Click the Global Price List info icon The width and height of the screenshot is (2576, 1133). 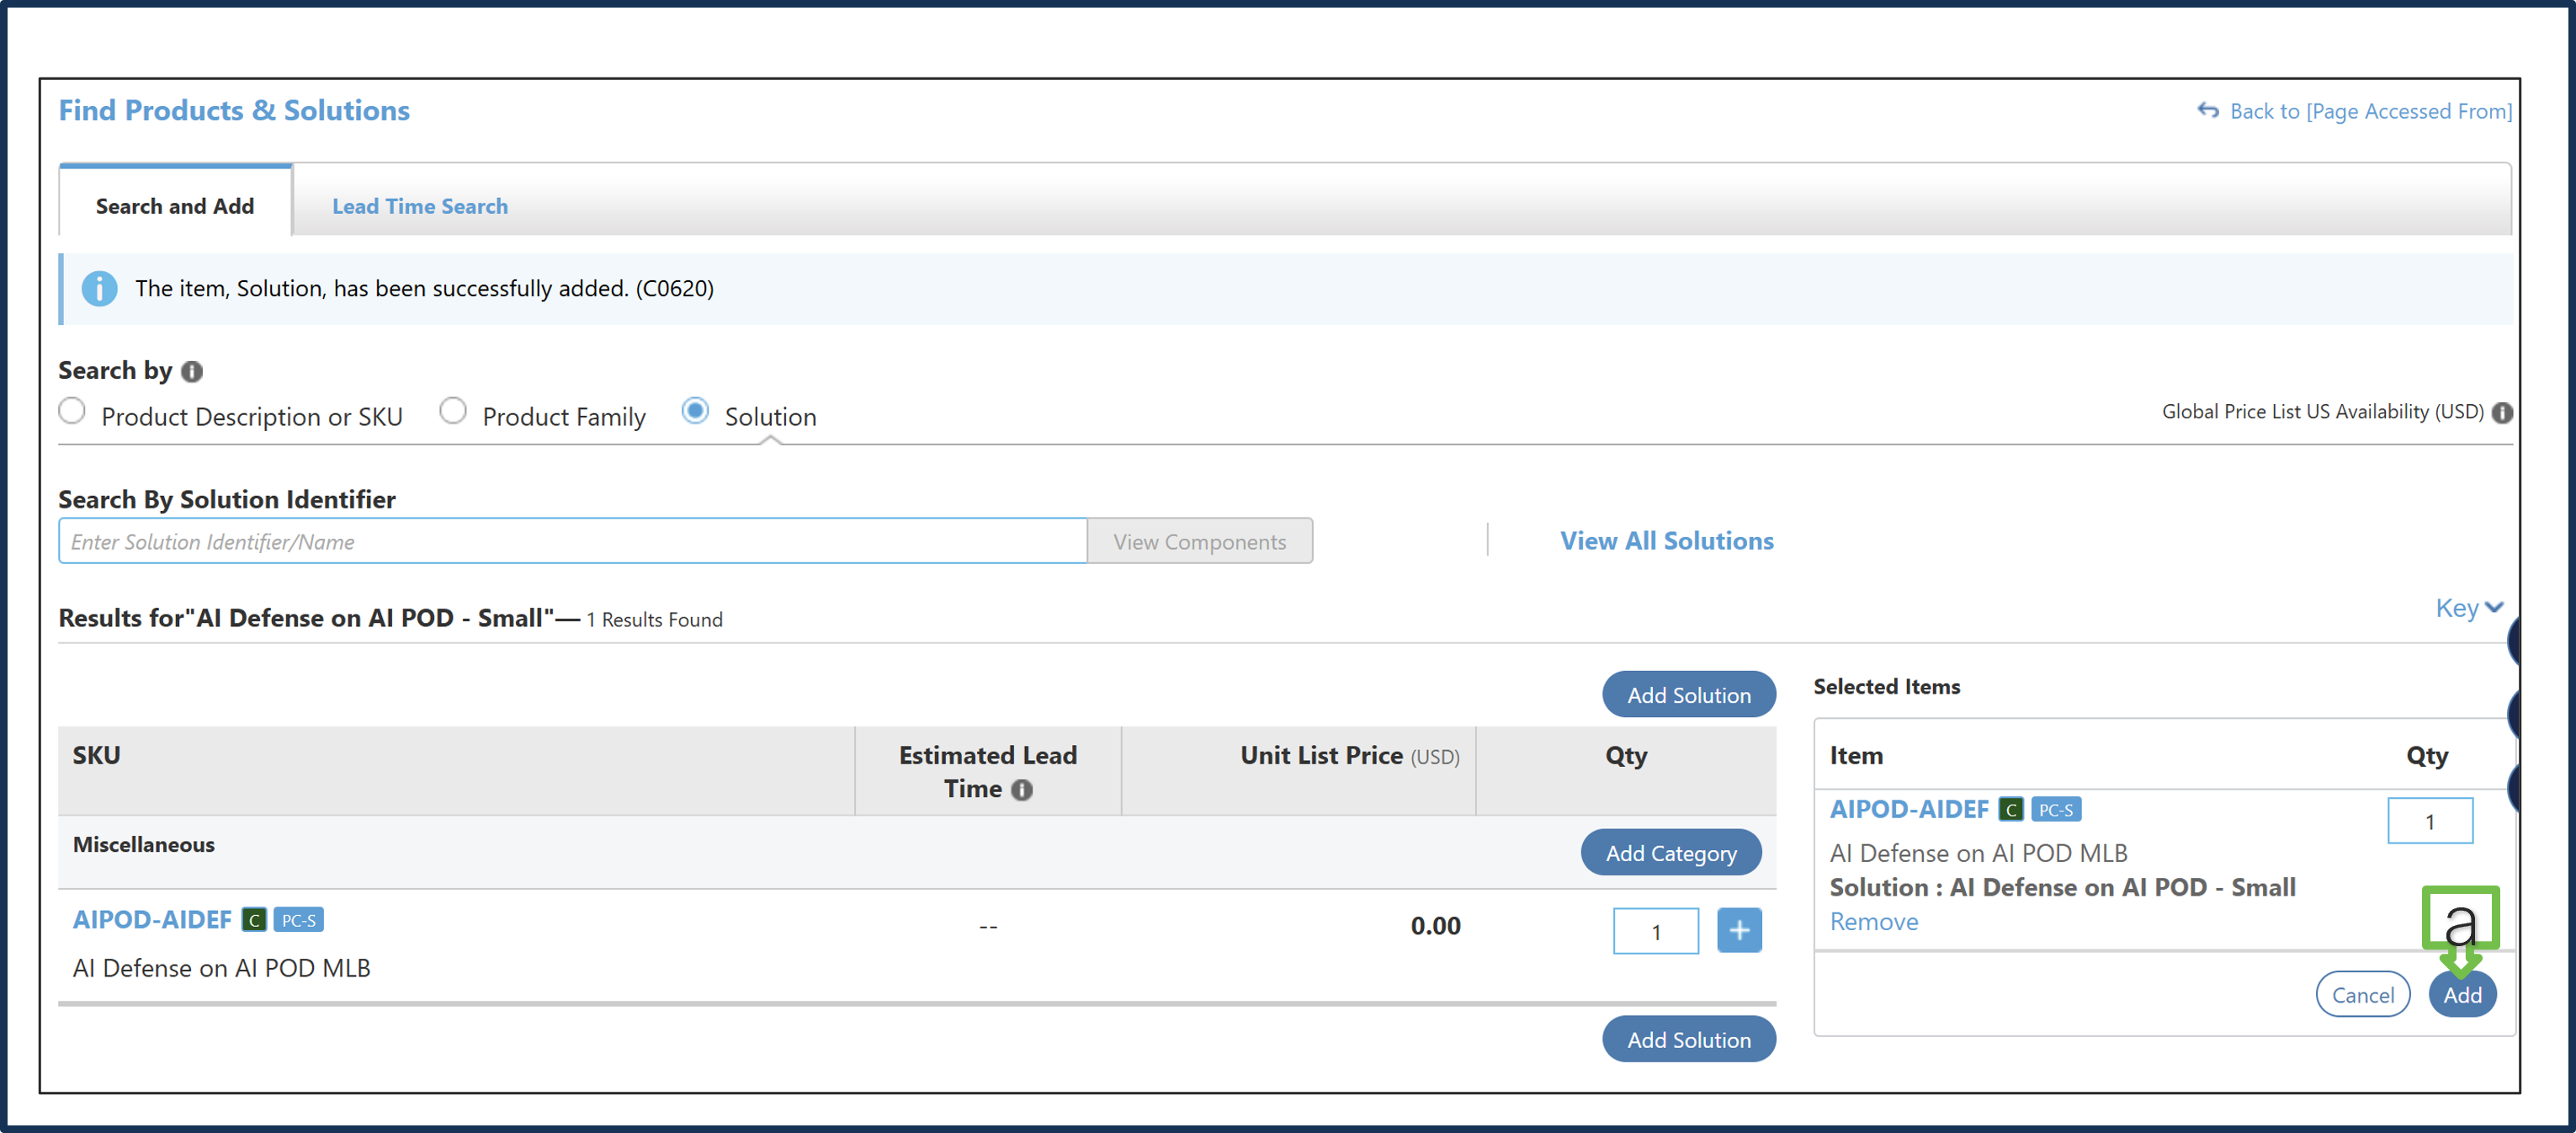tap(2501, 413)
